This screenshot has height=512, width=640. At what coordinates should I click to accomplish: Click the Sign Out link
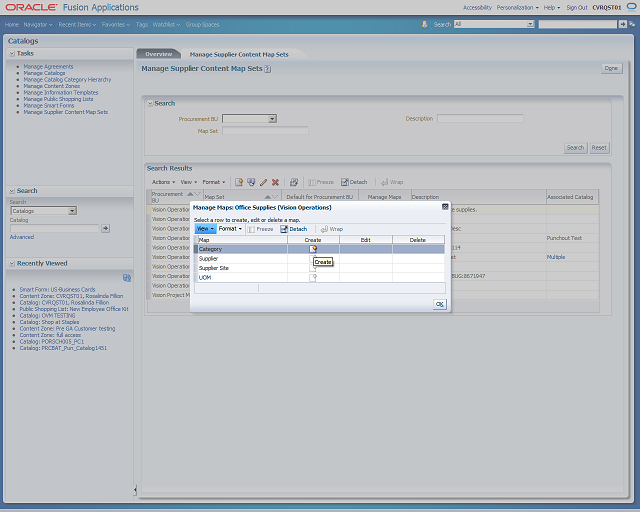[577, 7]
